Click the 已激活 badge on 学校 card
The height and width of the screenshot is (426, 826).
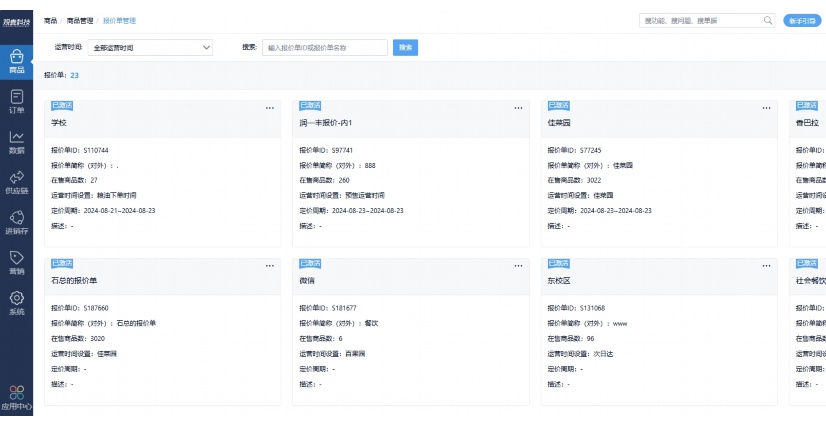pos(62,105)
